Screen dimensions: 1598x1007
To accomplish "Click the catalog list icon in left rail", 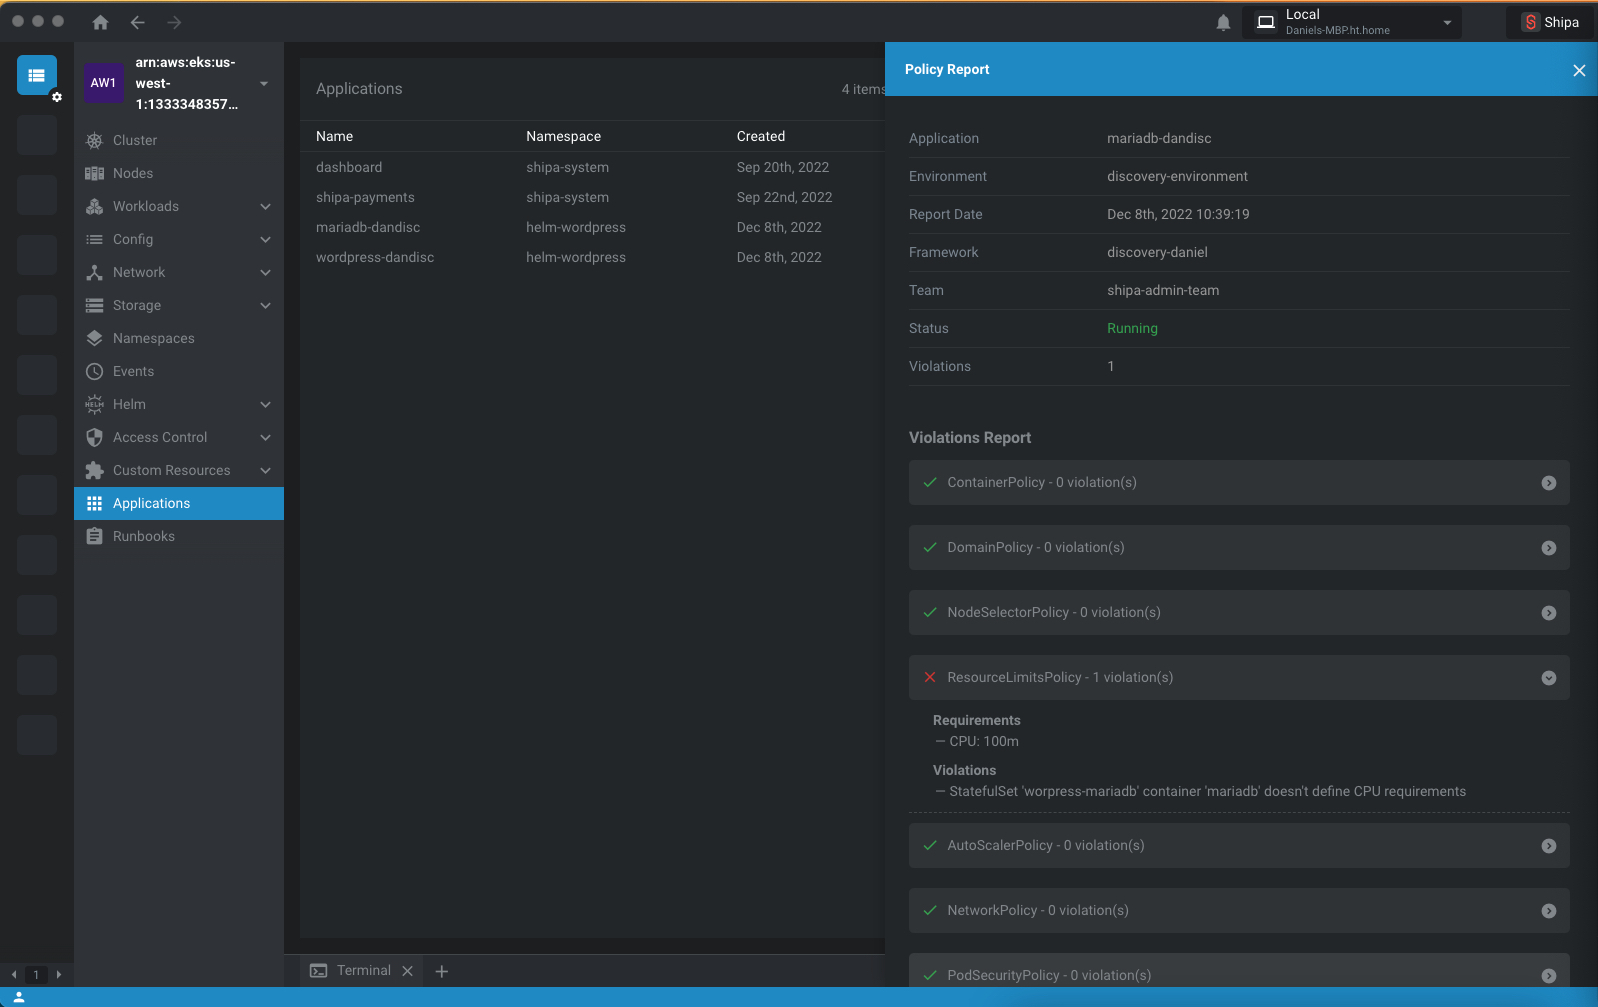I will [x=37, y=75].
